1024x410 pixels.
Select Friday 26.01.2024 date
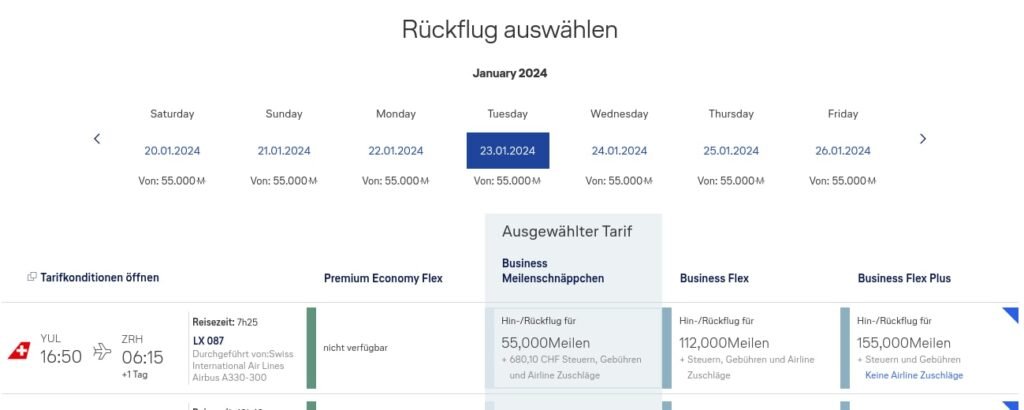click(x=843, y=151)
